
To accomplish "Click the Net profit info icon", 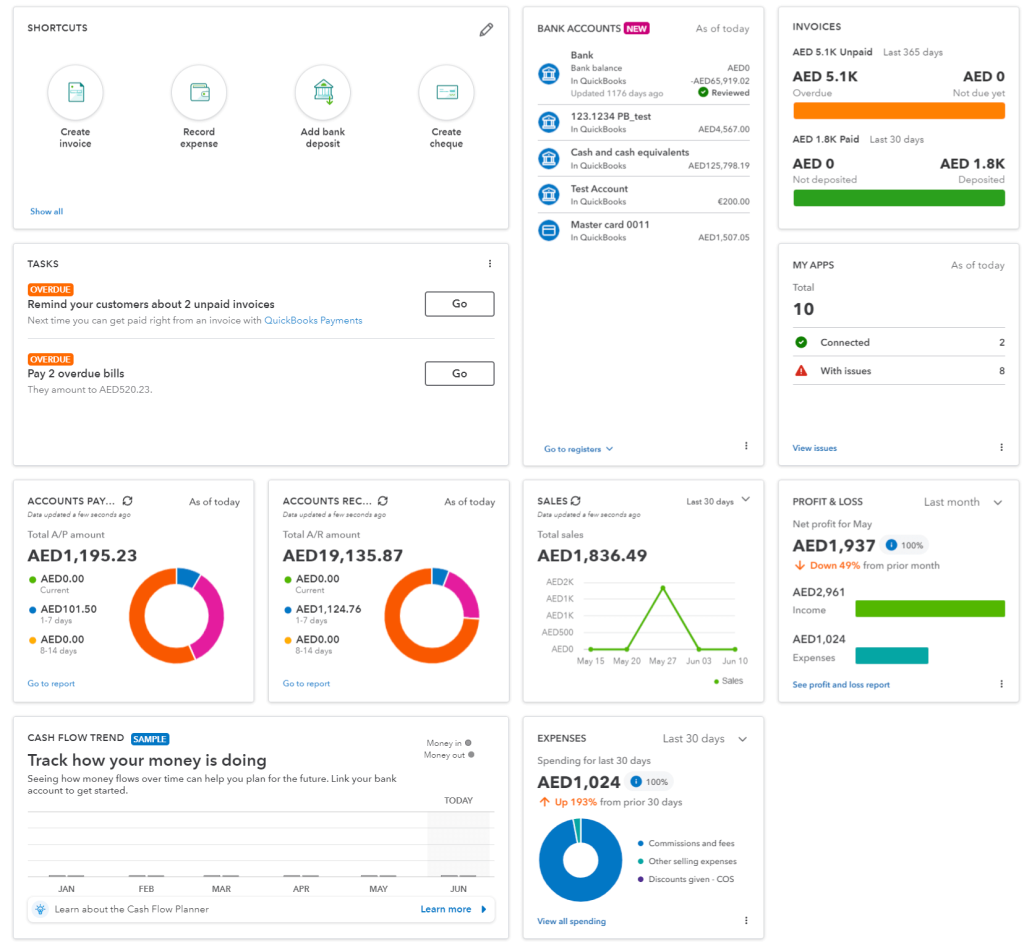I will [891, 546].
